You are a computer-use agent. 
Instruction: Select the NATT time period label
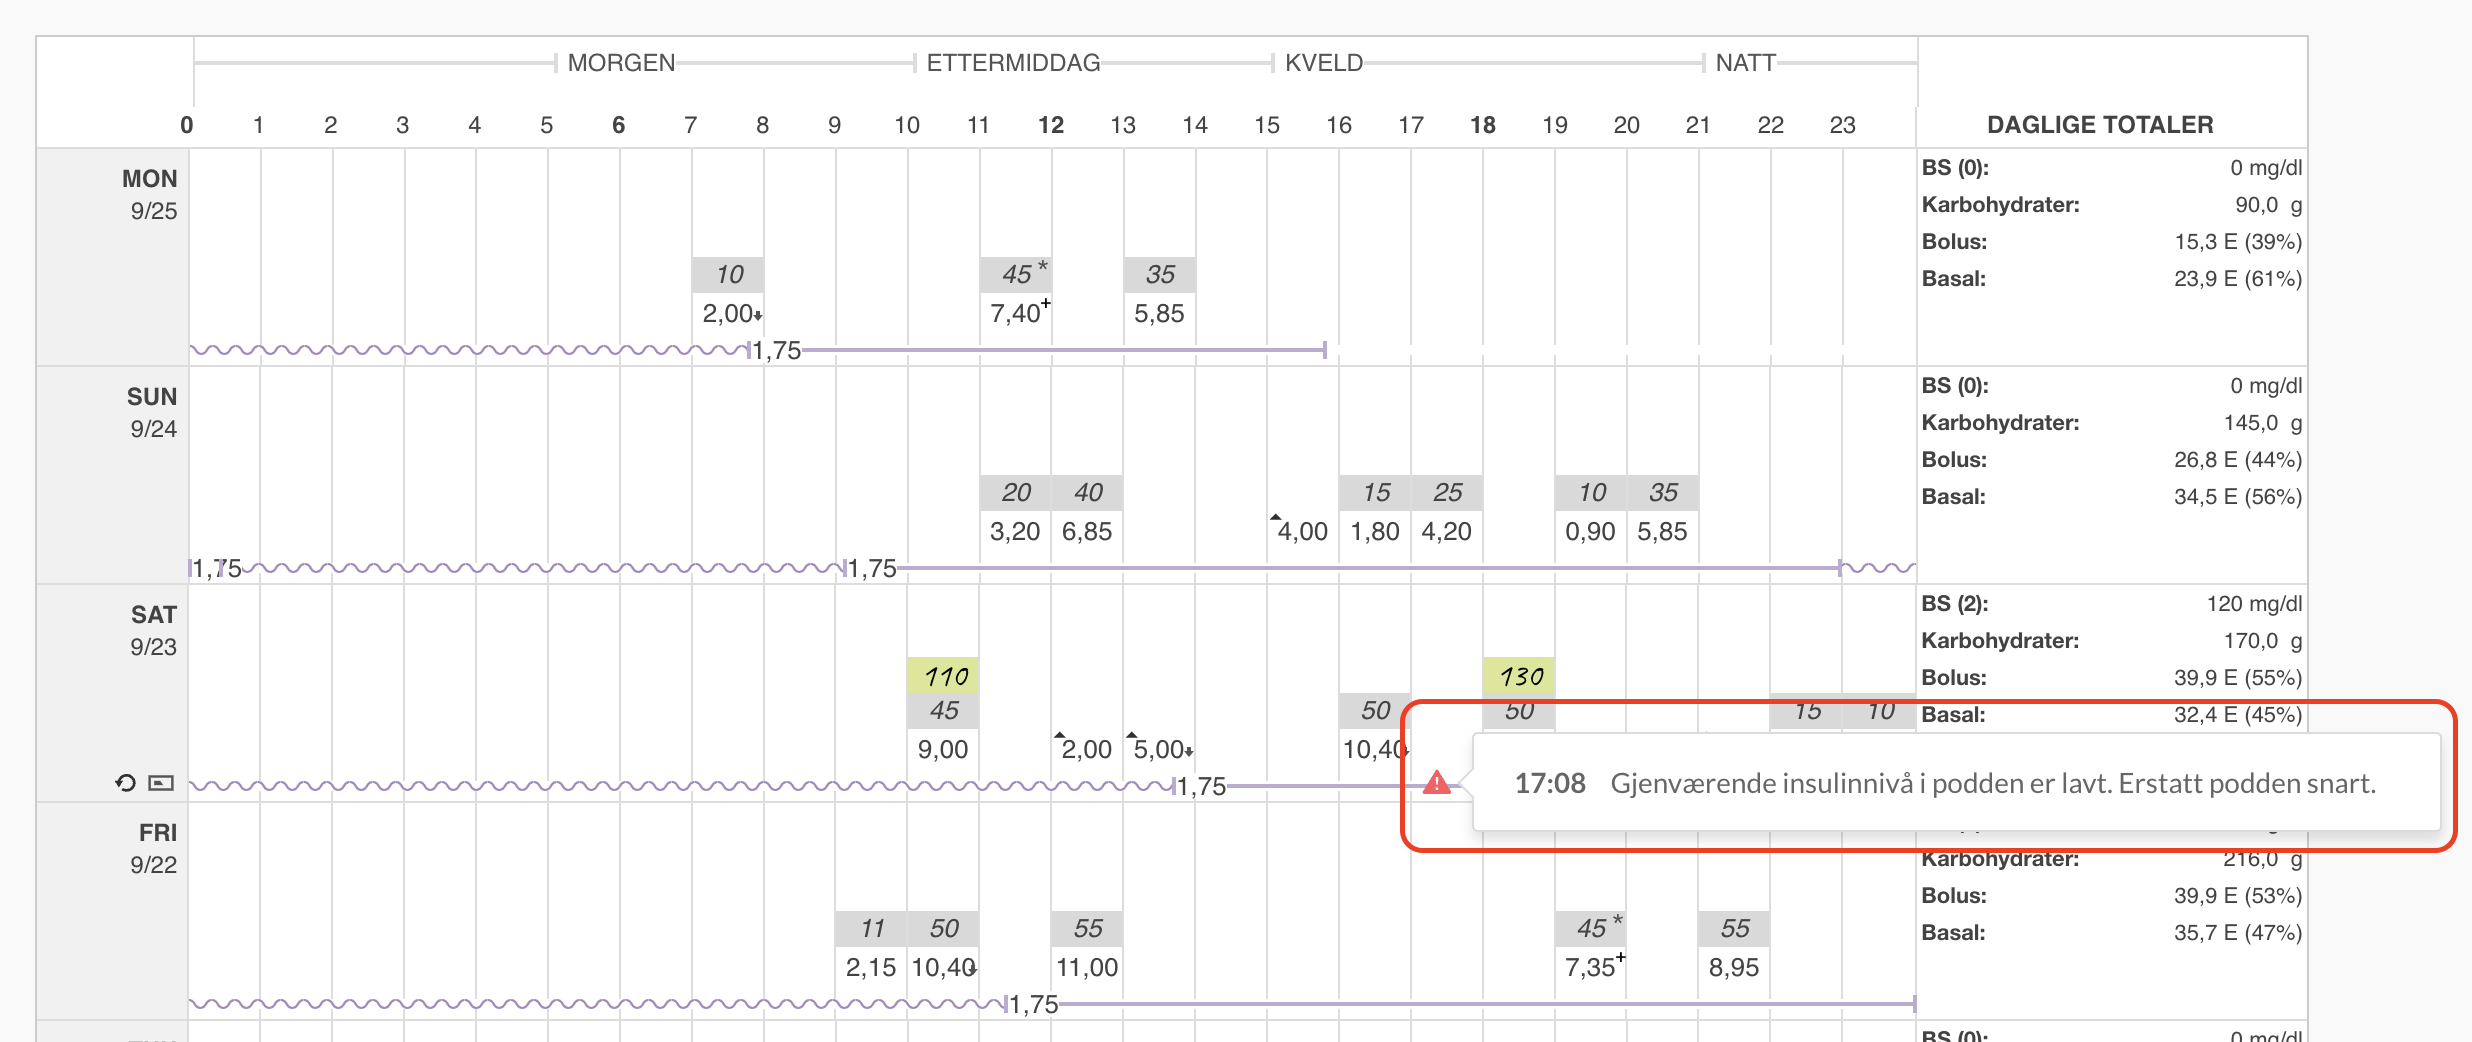tap(1745, 63)
